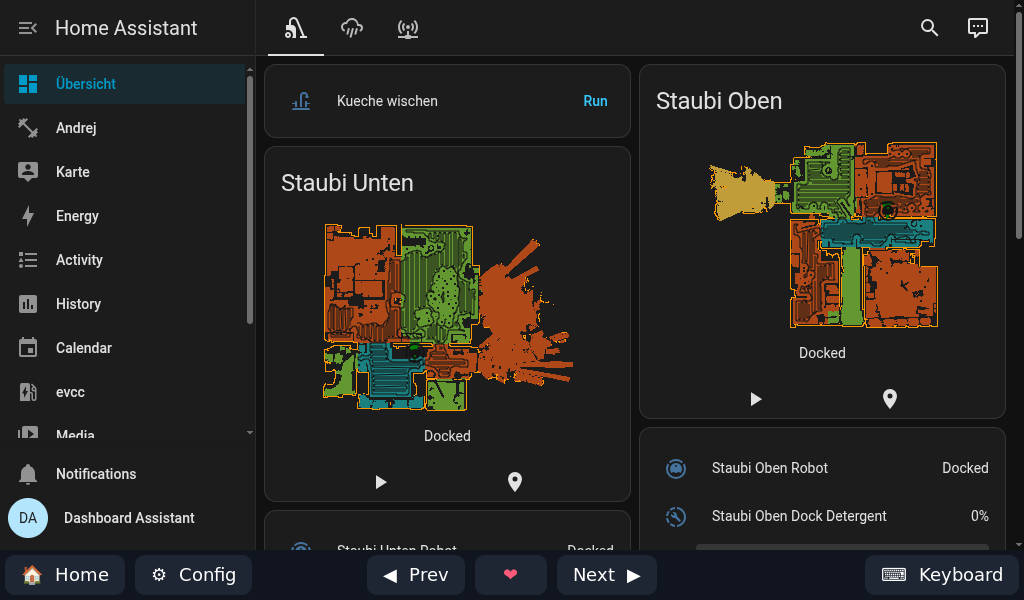Image resolution: width=1024 pixels, height=600 pixels.
Task: Open Übersicht in sidebar
Action: pos(125,84)
